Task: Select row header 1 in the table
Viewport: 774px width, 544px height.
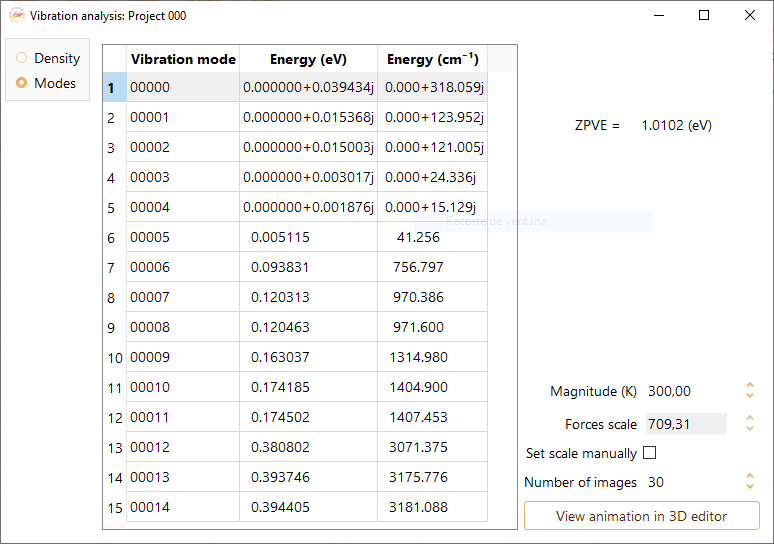Action: 115,87
